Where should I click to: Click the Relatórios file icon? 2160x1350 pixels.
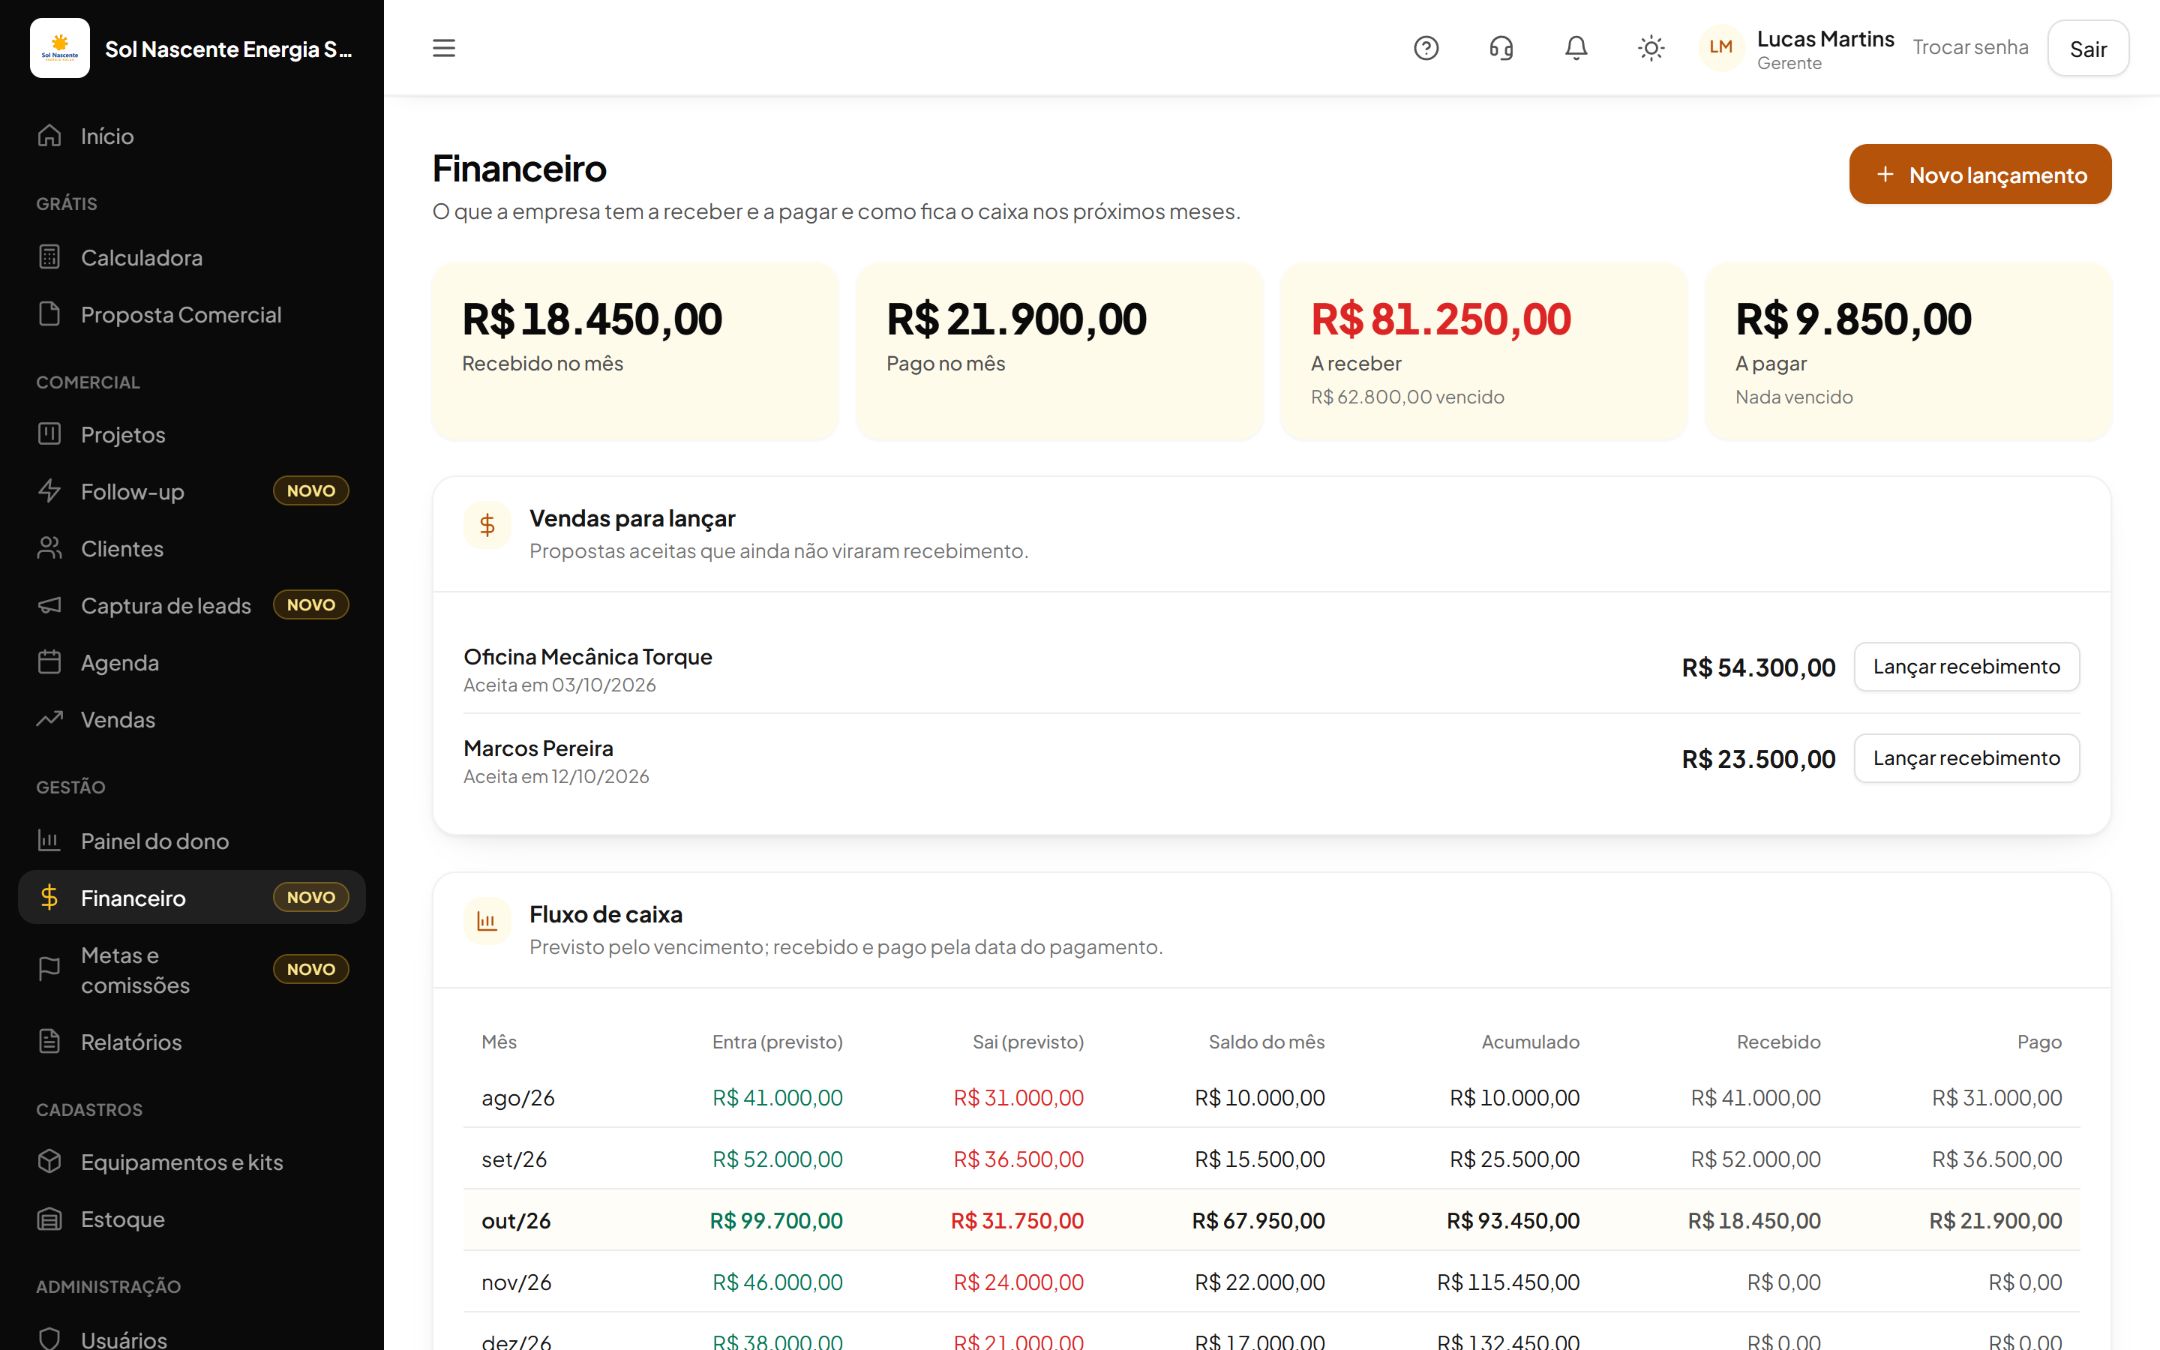[x=50, y=1041]
